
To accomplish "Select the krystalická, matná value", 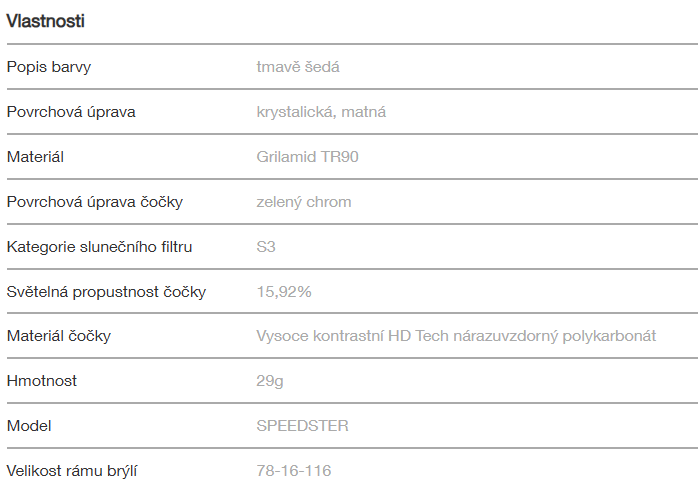I will click(321, 112).
